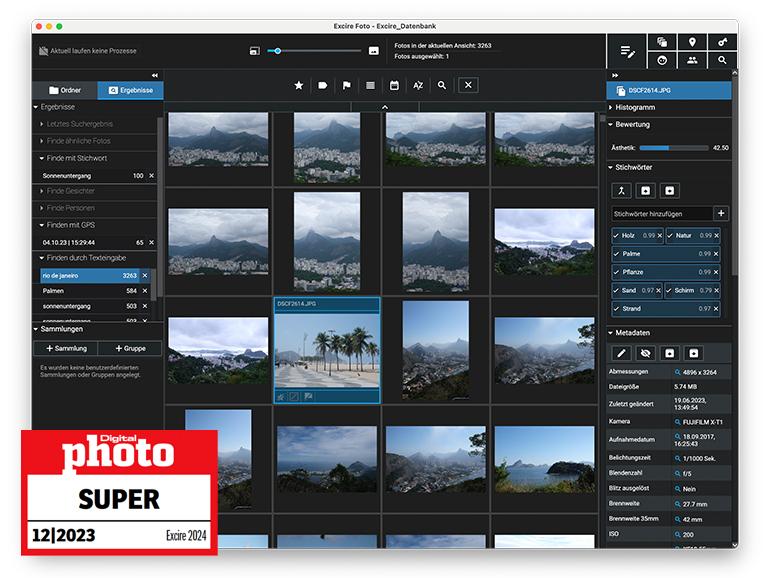The height and width of the screenshot is (578, 770).
Task: Click the keyword tag filter icon
Action: 322,86
